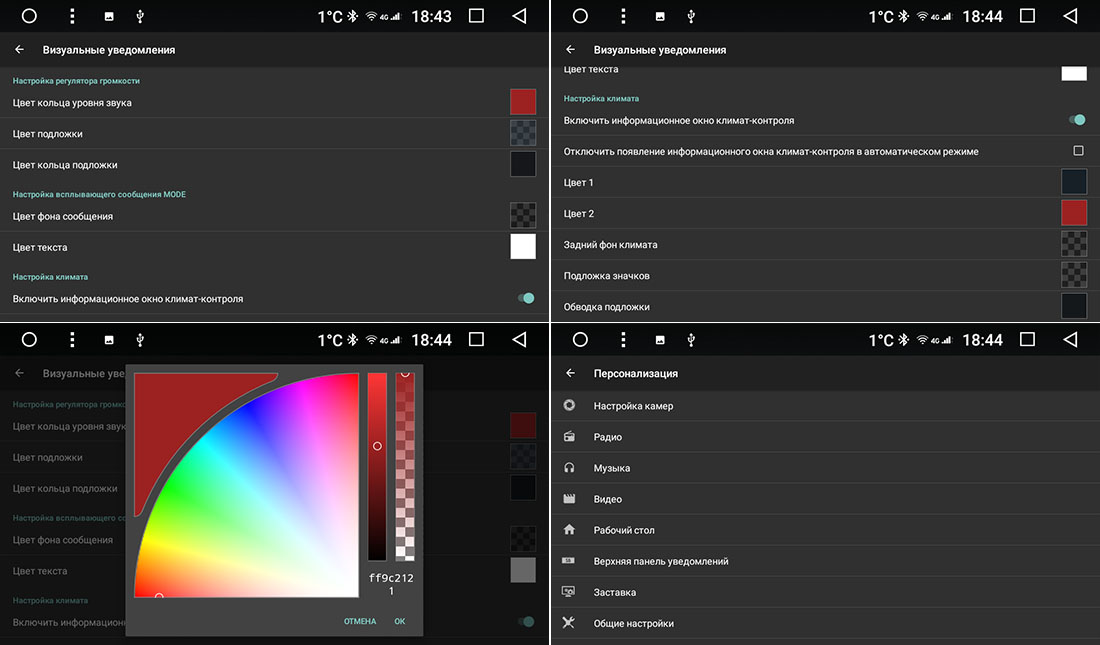Image resolution: width=1100 pixels, height=645 pixels.
Task: Open the Видео personalization entry
Action: (x=826, y=498)
